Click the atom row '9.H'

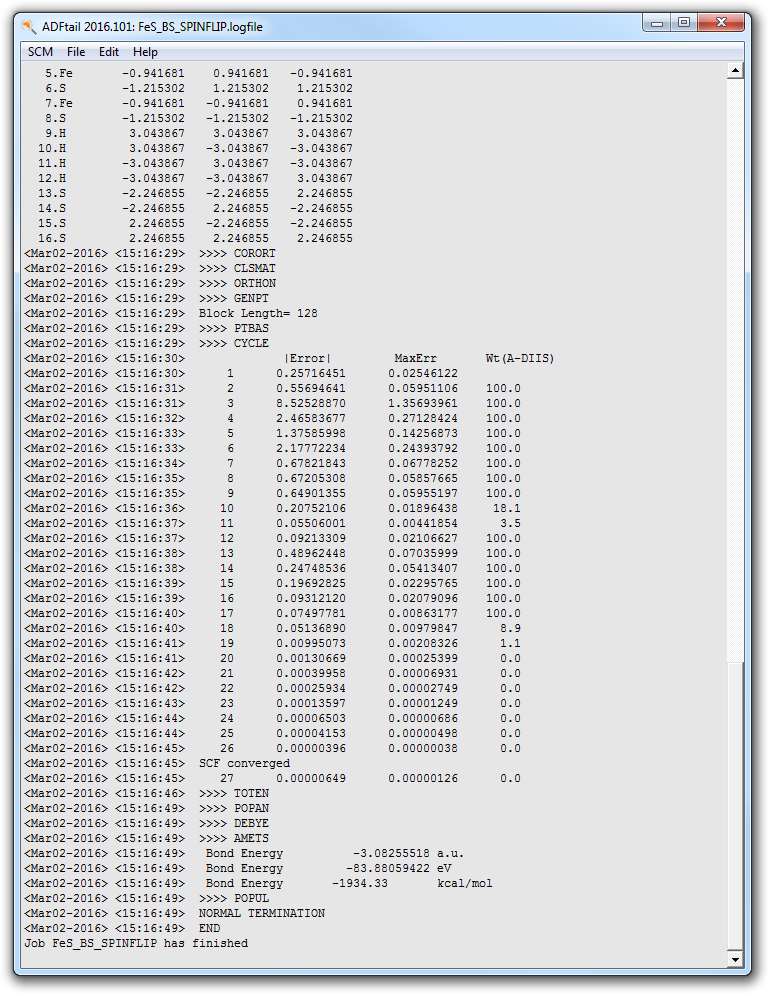[198, 133]
